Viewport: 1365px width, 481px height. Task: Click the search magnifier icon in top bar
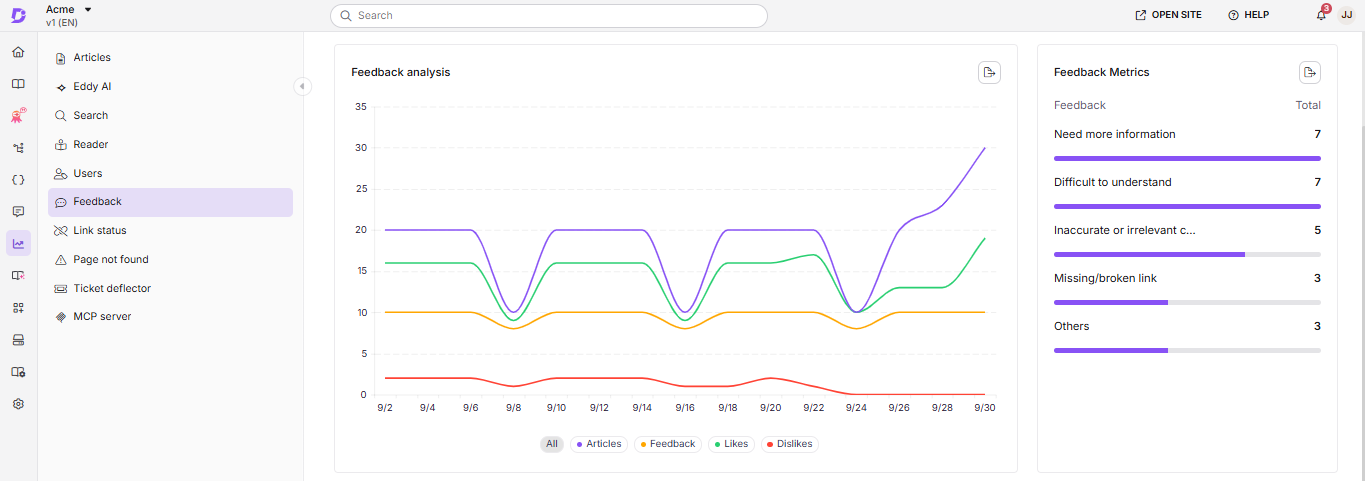coord(346,16)
